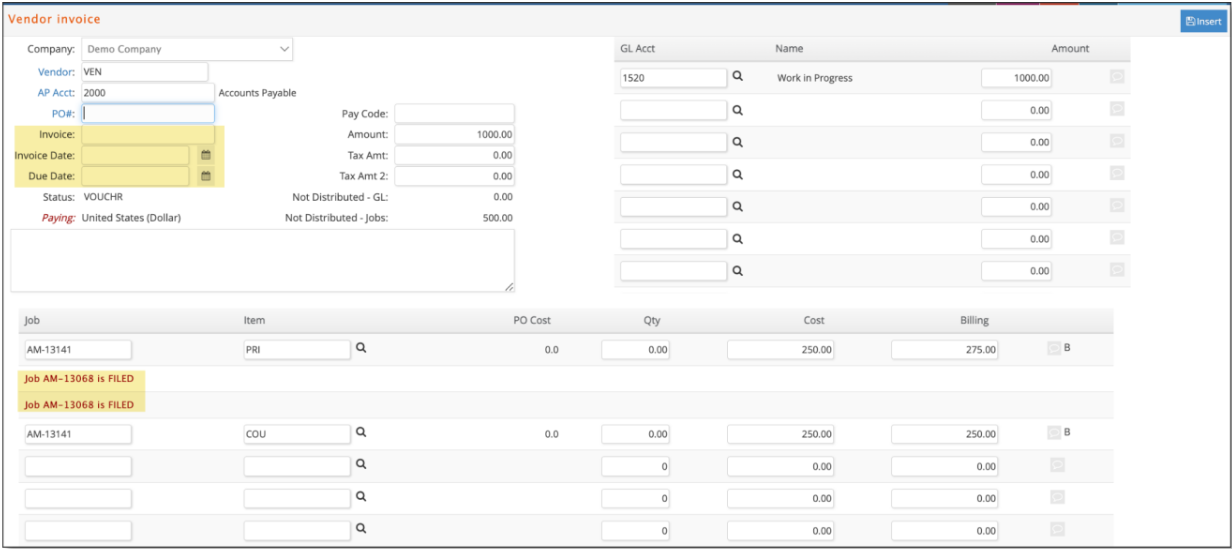Focus the Vendor field containing VEN
This screenshot has height=549, width=1232.
(x=144, y=72)
